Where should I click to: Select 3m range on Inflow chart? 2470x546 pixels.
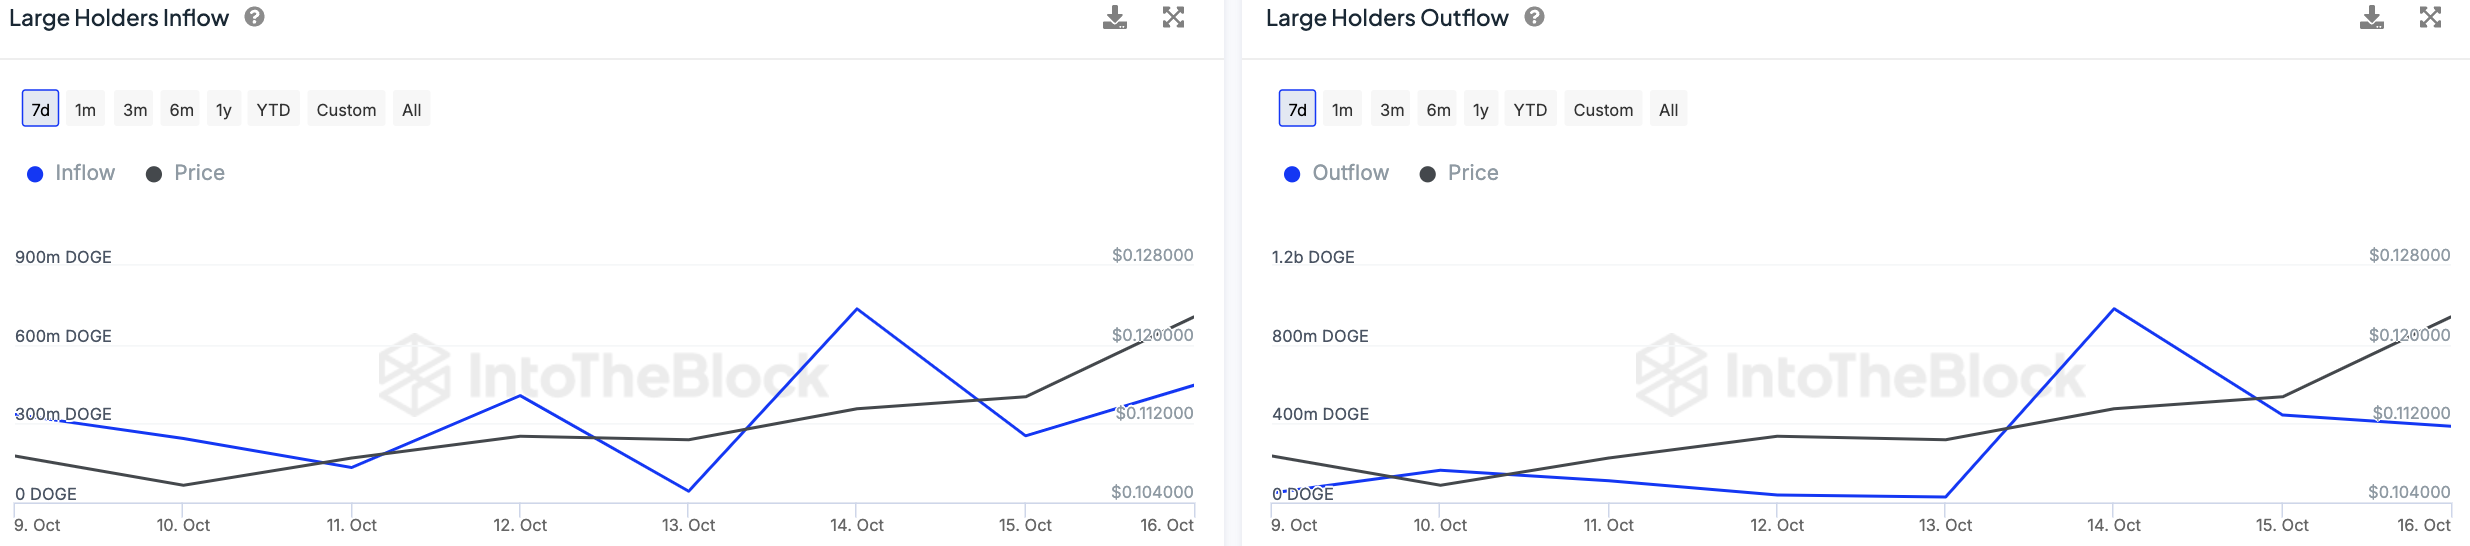tap(135, 109)
